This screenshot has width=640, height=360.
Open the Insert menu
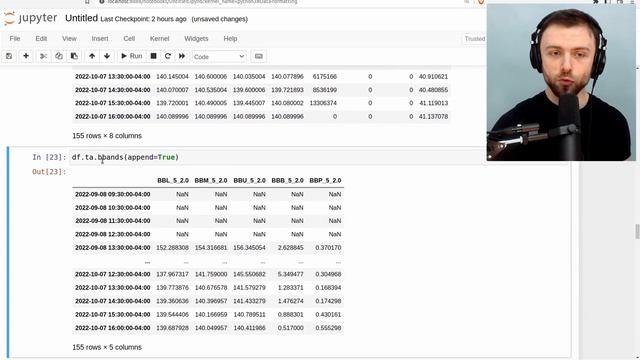100,38
